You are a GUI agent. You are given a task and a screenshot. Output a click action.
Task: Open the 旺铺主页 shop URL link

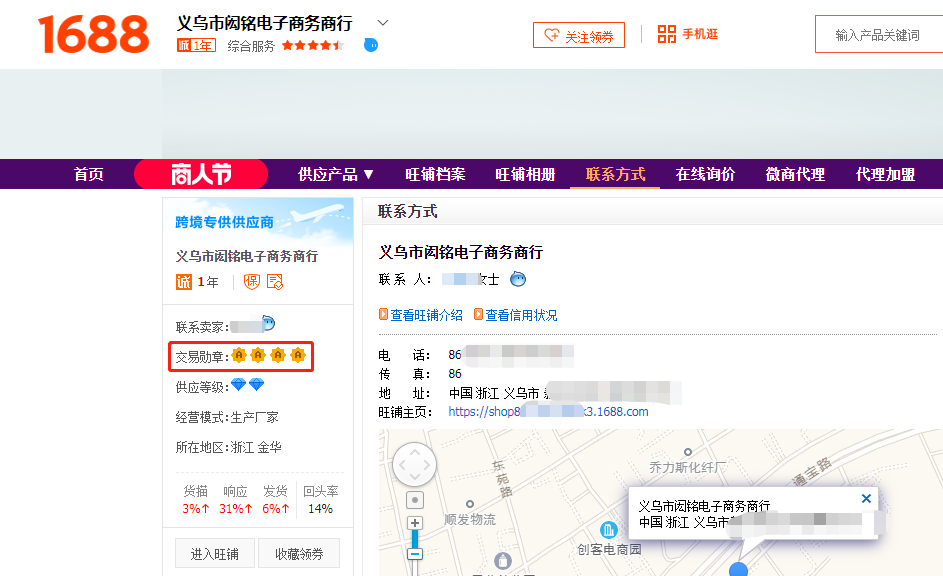[x=548, y=412]
